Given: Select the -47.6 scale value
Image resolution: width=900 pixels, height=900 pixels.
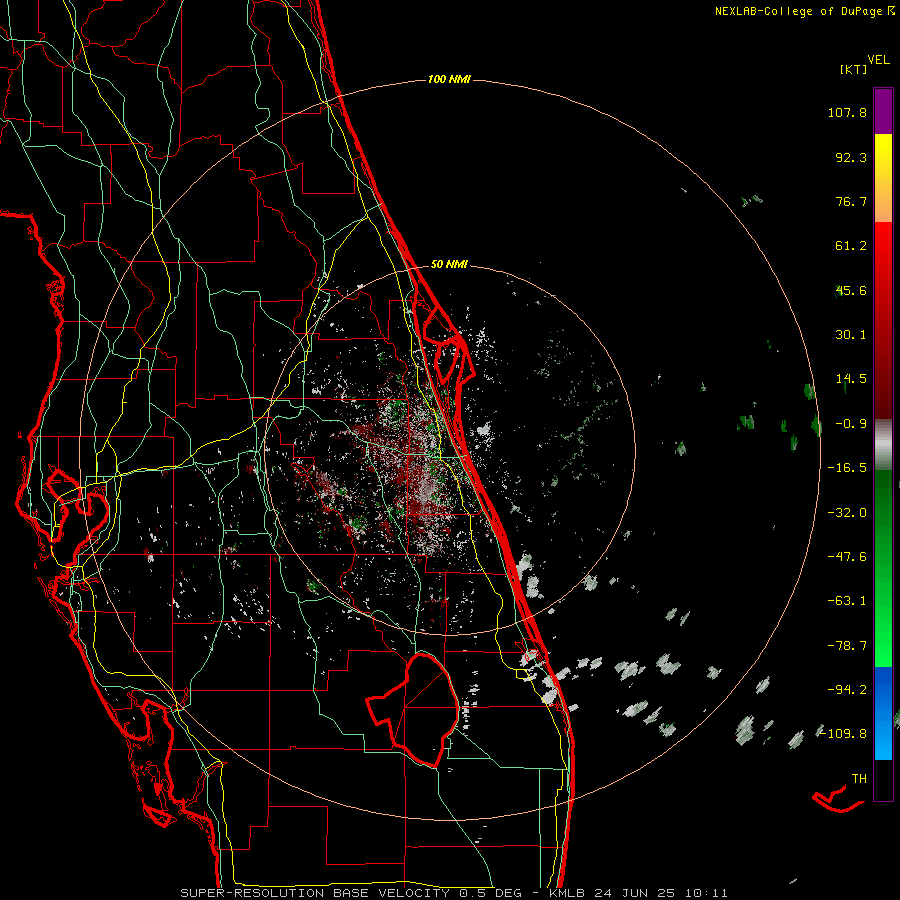Looking at the screenshot, I should 847,557.
